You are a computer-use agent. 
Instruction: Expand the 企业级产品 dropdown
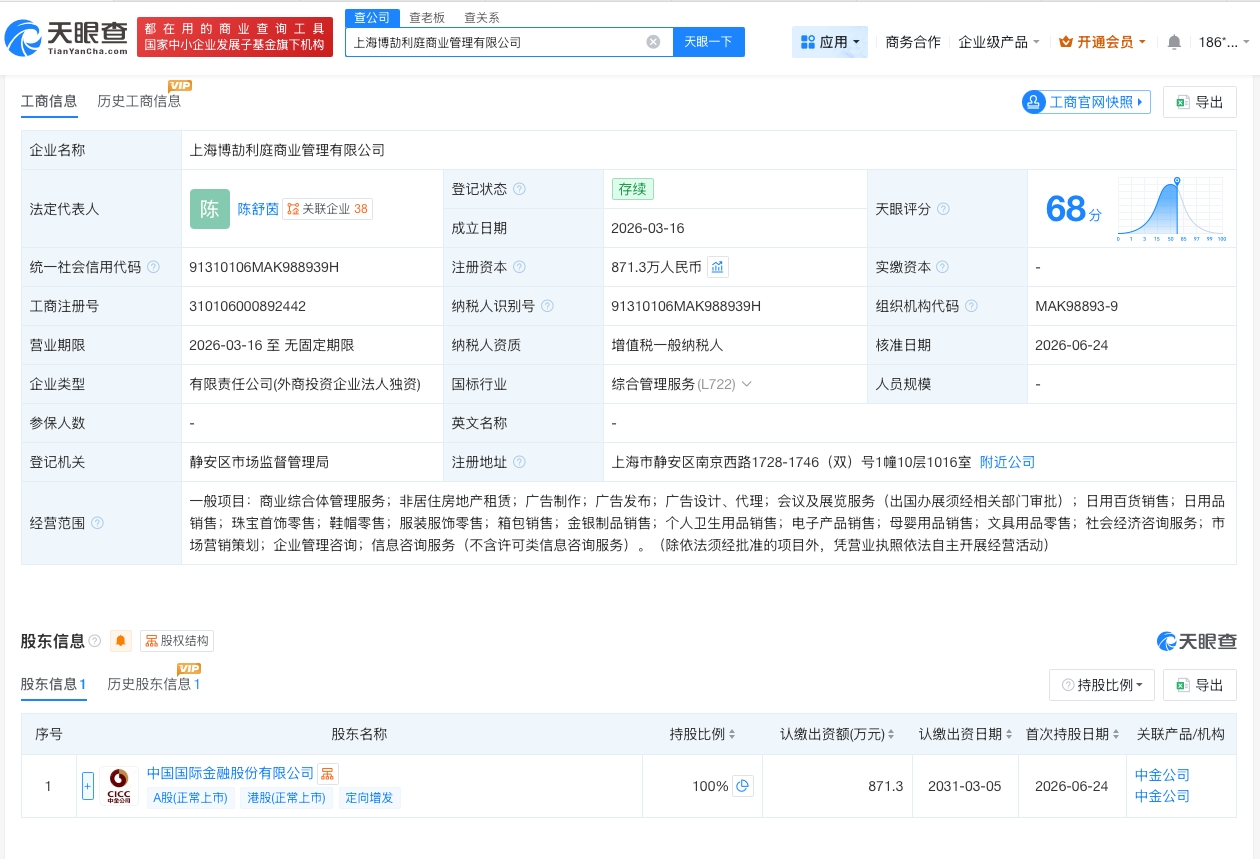[x=999, y=42]
